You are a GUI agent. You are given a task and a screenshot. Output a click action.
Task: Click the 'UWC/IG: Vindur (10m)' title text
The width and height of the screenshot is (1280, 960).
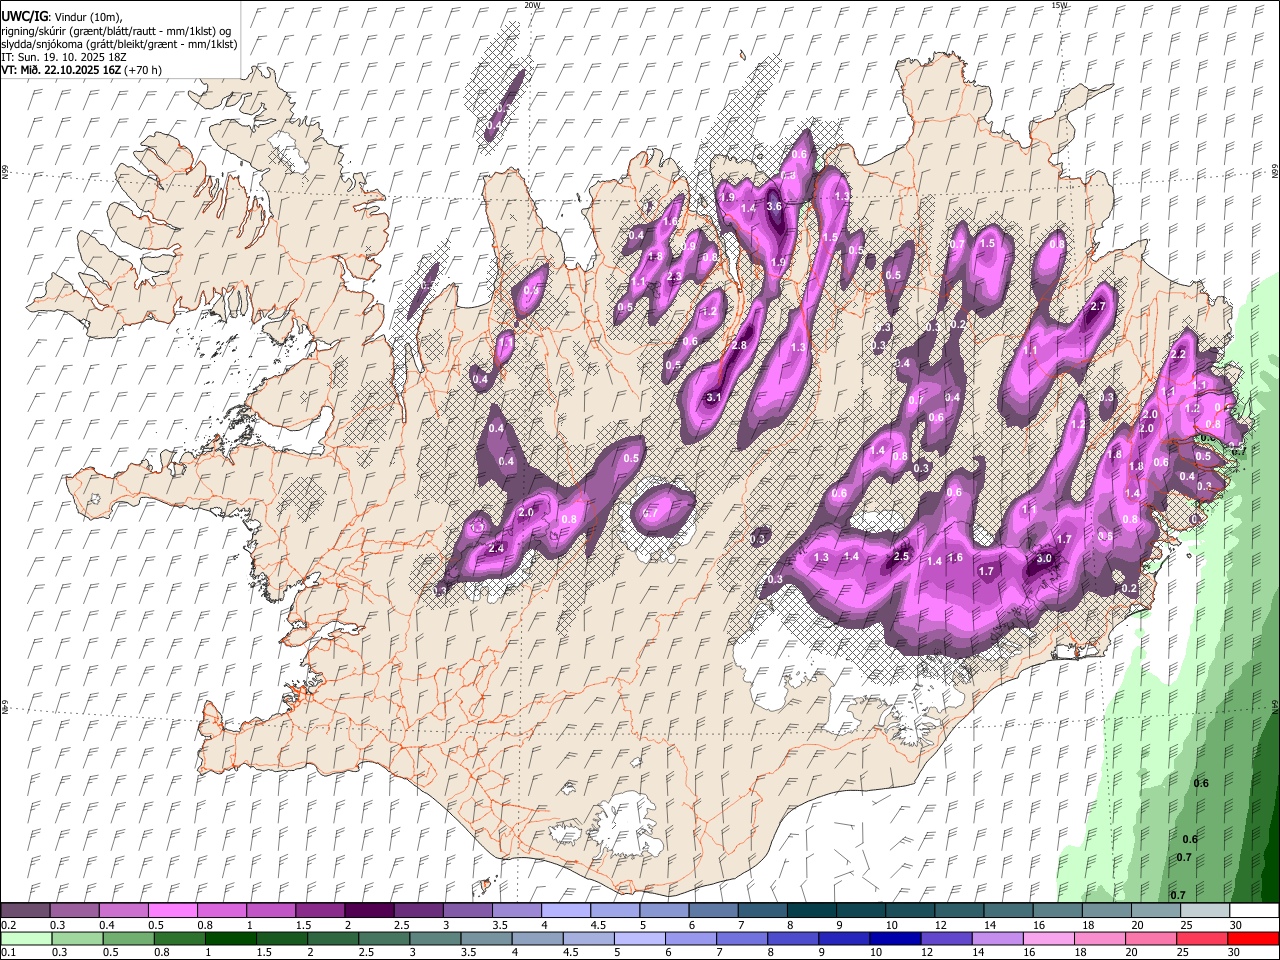click(63, 17)
